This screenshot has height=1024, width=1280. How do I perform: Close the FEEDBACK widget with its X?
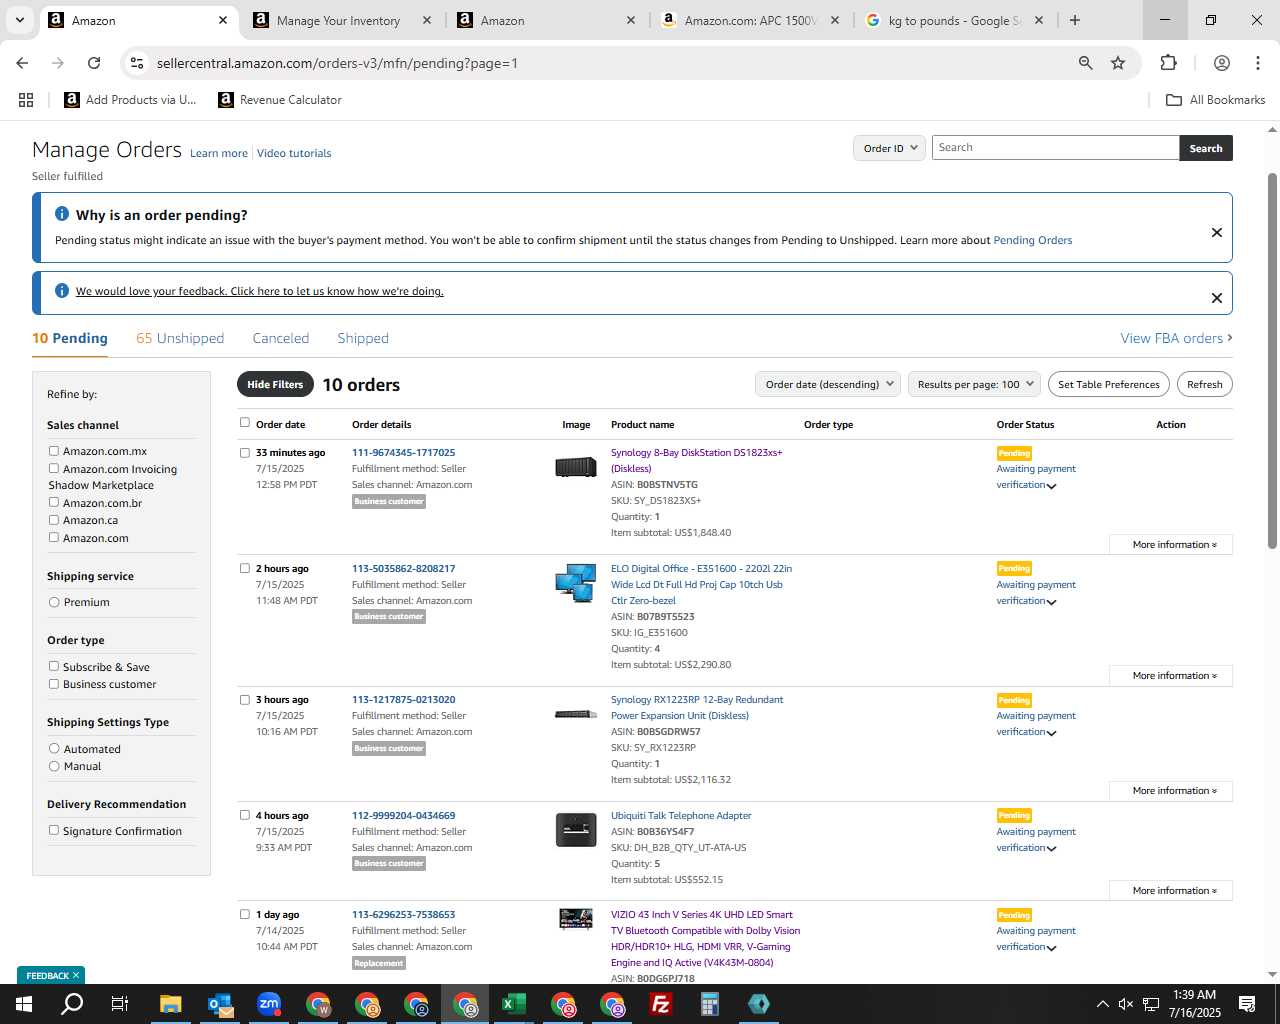pos(76,975)
